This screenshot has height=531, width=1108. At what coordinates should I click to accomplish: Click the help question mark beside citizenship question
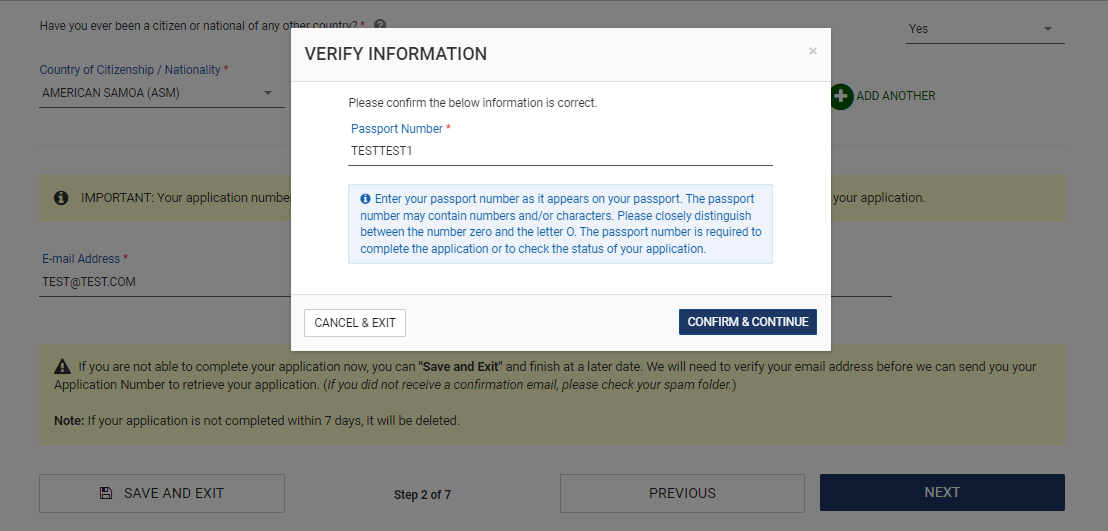[380, 25]
